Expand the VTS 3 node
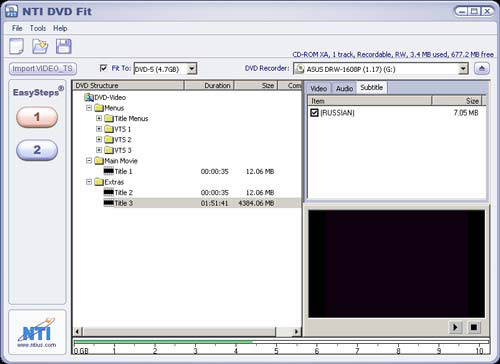Image resolution: width=500 pixels, height=364 pixels. tap(99, 150)
